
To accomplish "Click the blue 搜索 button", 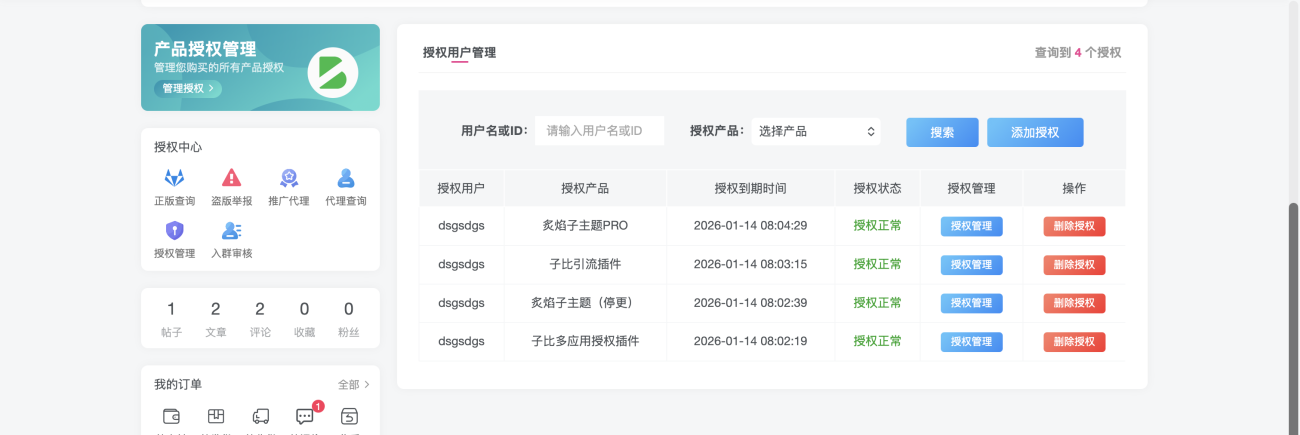I will (x=942, y=132).
